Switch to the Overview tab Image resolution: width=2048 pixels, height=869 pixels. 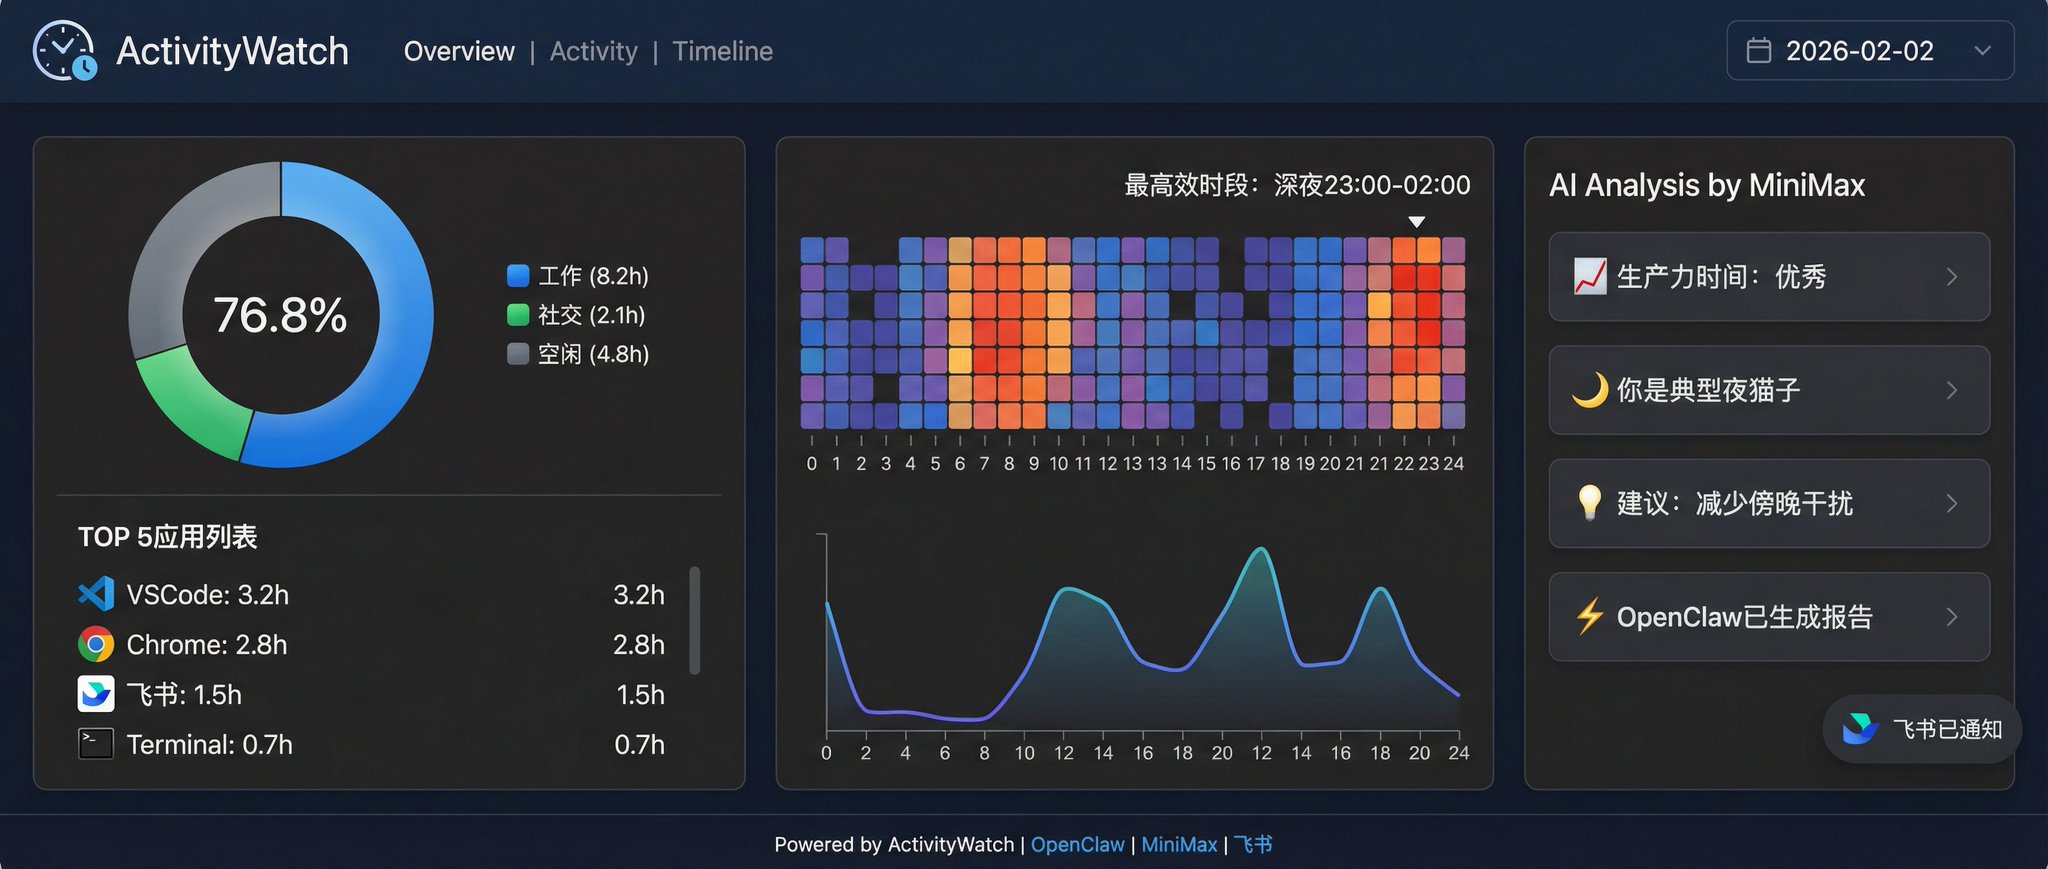click(x=459, y=51)
